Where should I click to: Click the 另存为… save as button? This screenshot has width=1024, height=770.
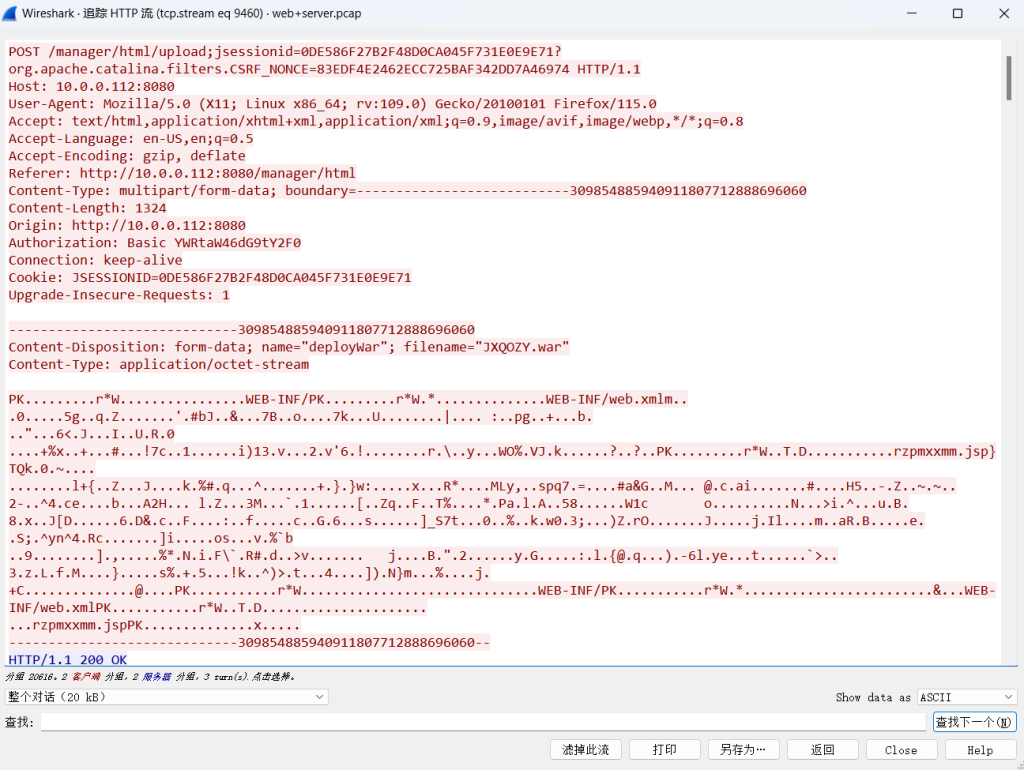tap(744, 750)
